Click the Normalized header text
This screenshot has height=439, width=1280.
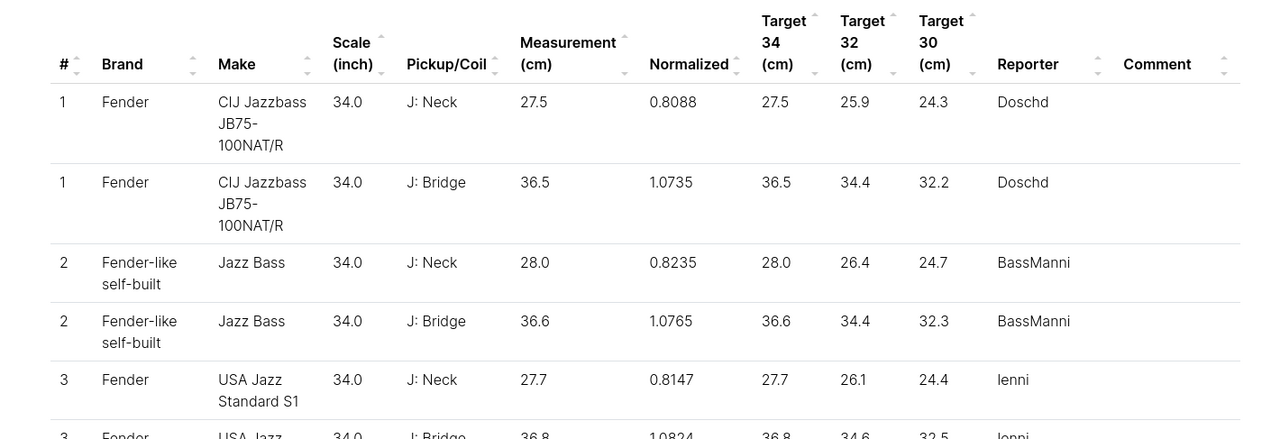[x=688, y=65]
